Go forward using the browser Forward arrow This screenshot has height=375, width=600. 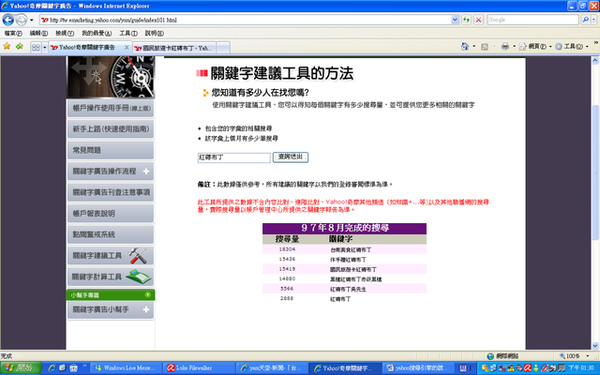(21, 20)
